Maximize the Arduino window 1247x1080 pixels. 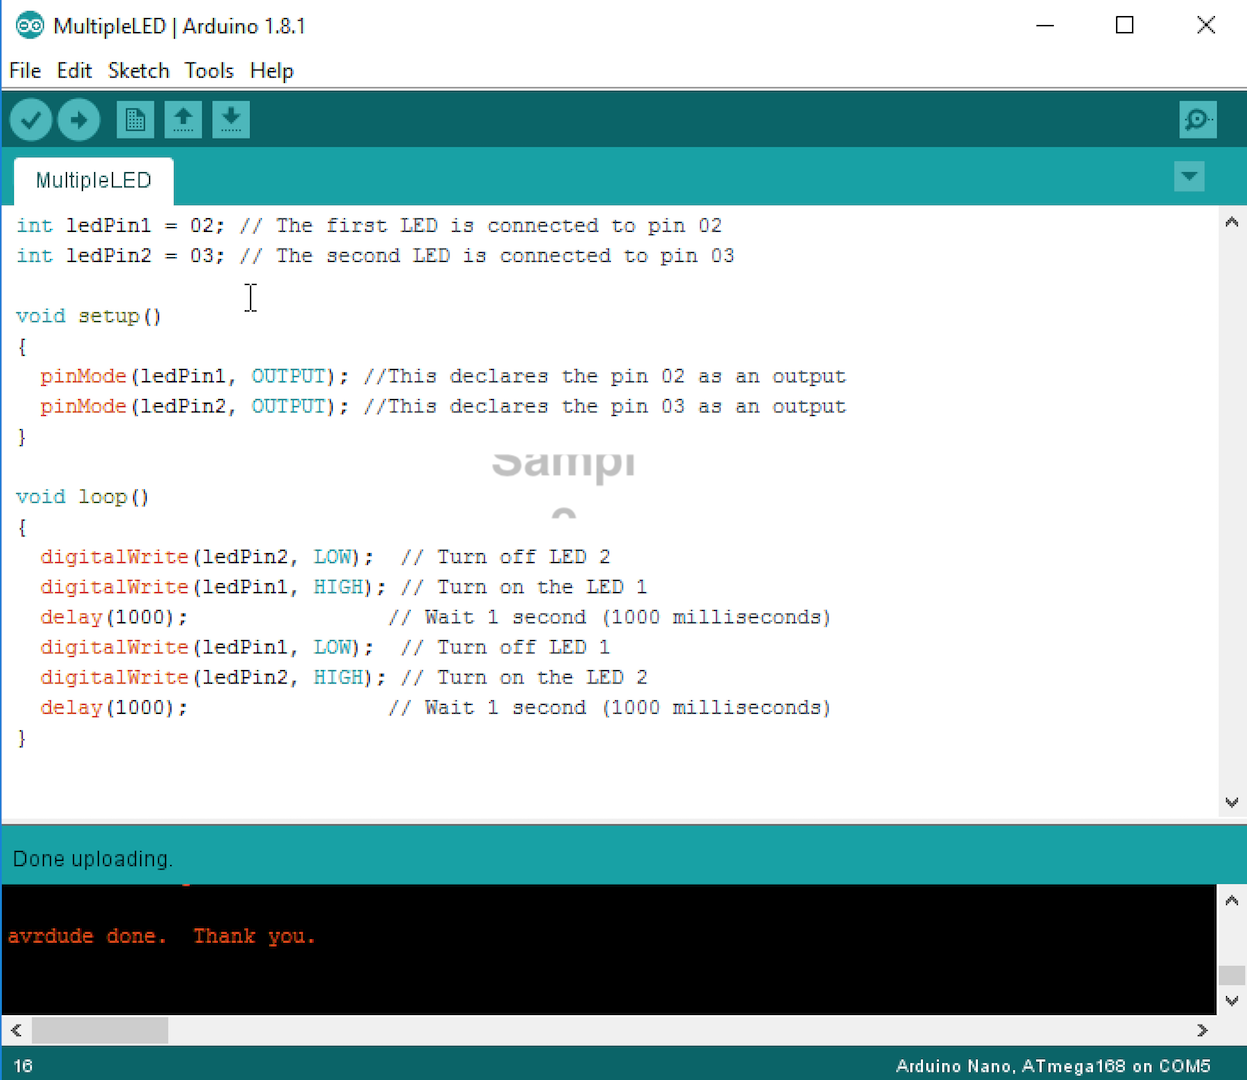1125,25
